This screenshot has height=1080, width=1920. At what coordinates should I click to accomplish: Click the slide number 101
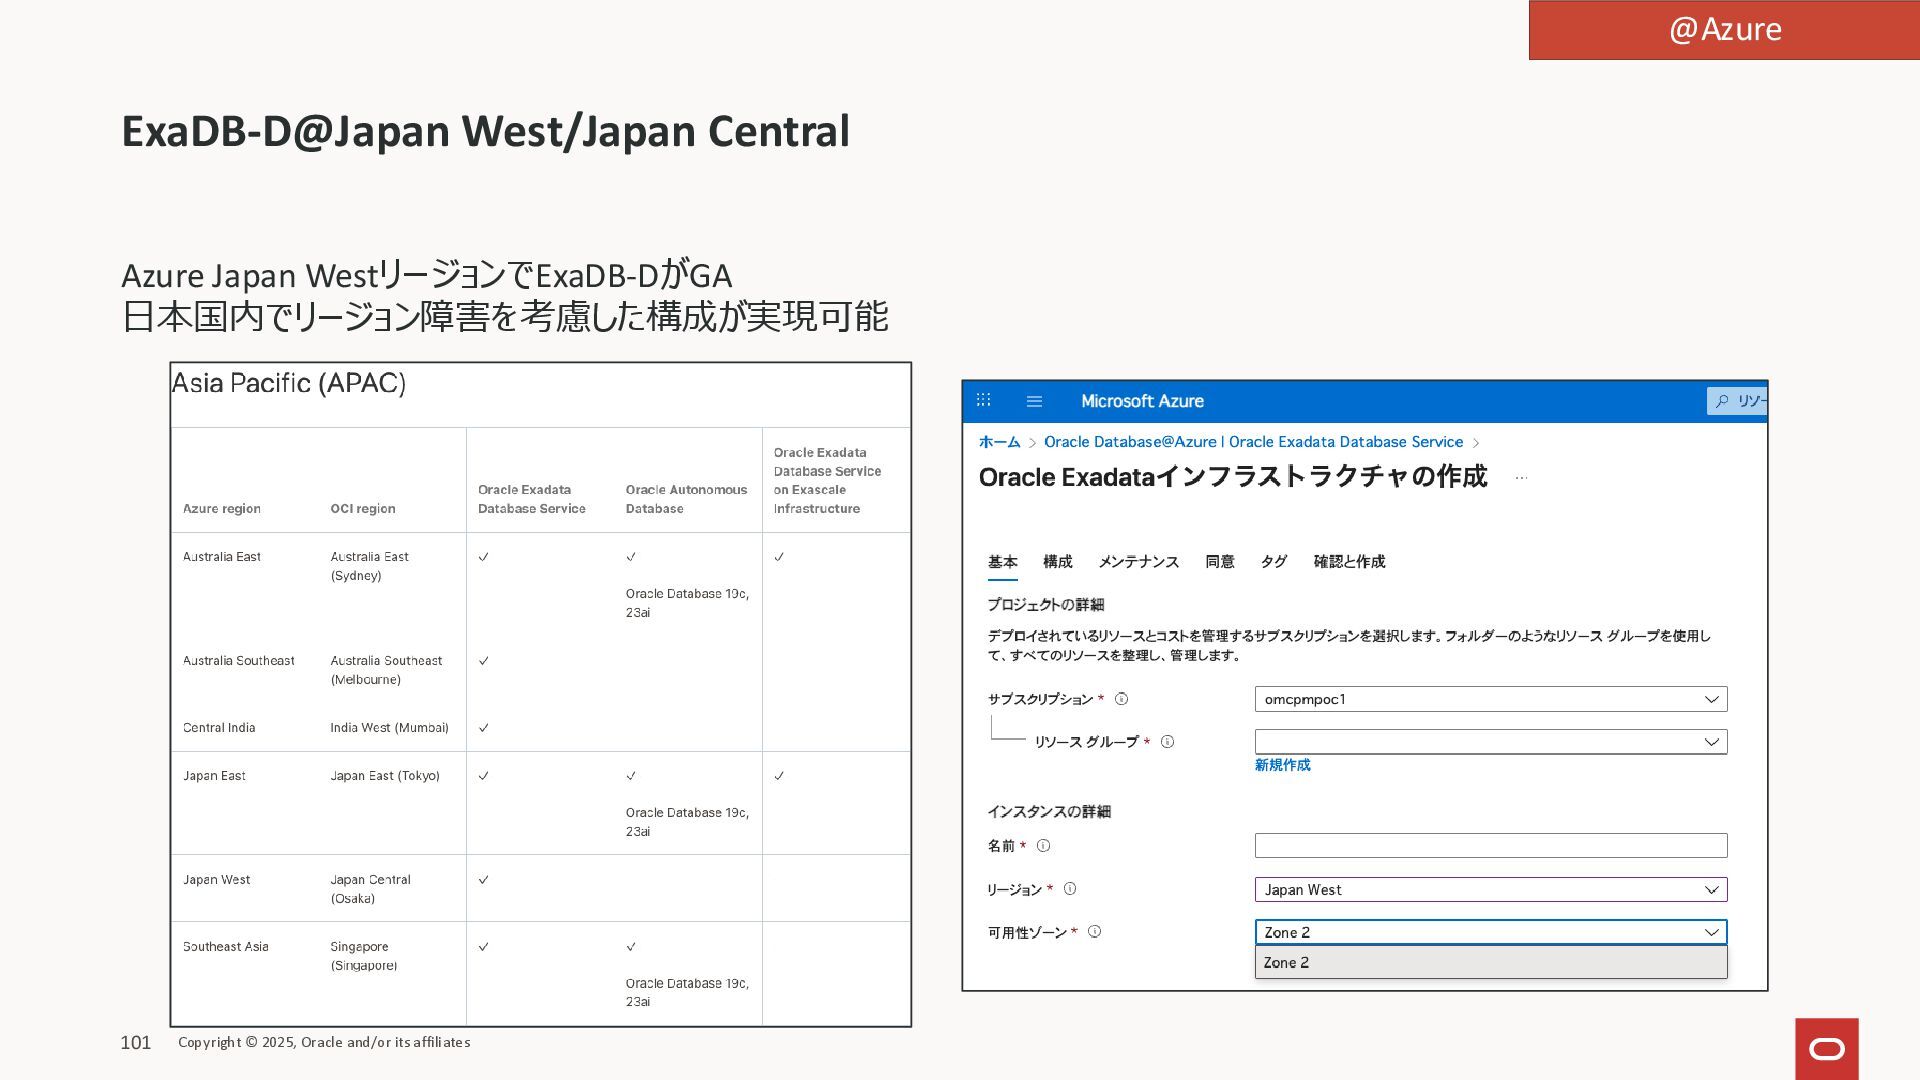(135, 1043)
